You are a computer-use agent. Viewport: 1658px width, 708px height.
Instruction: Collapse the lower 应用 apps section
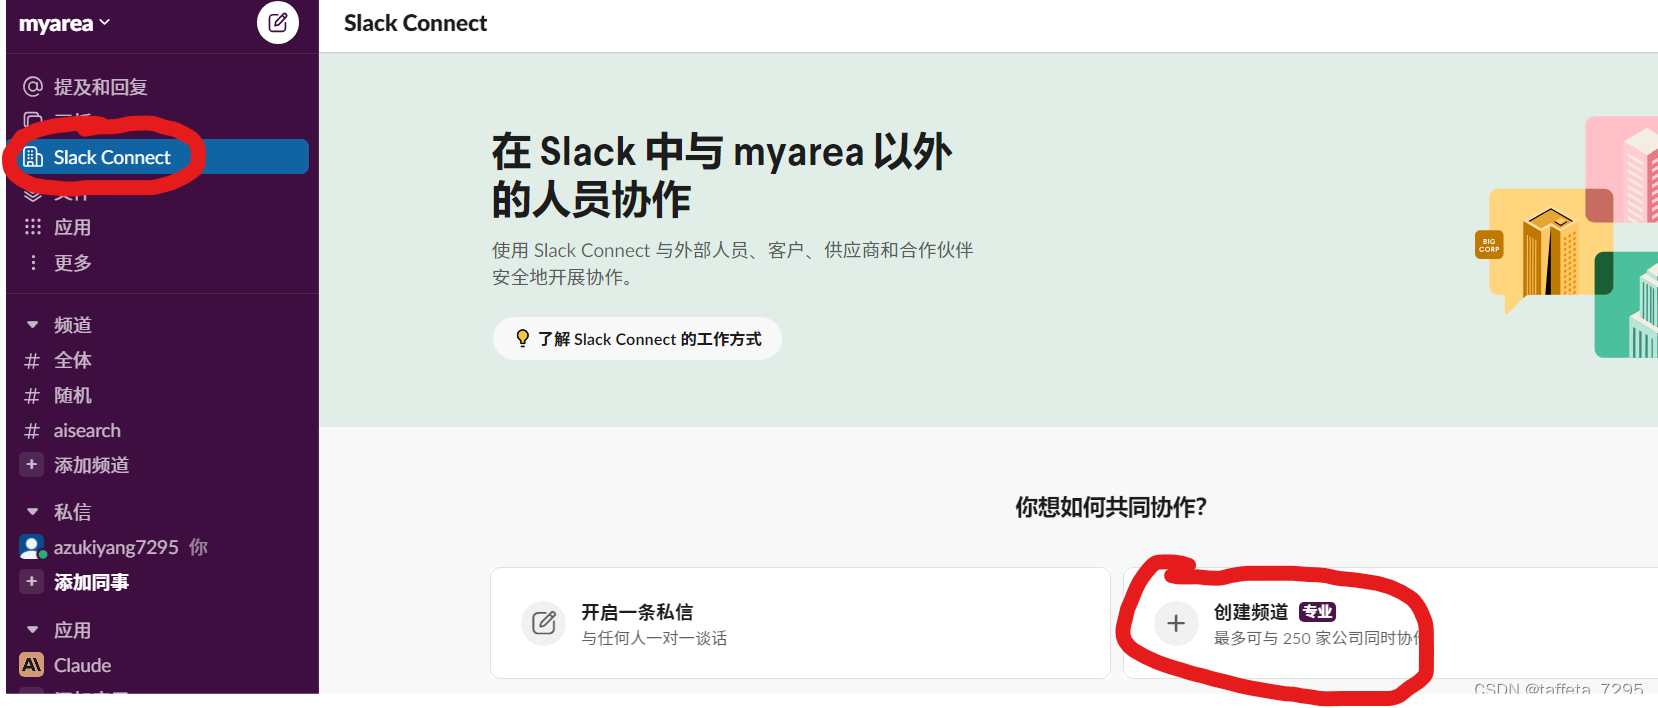click(32, 630)
